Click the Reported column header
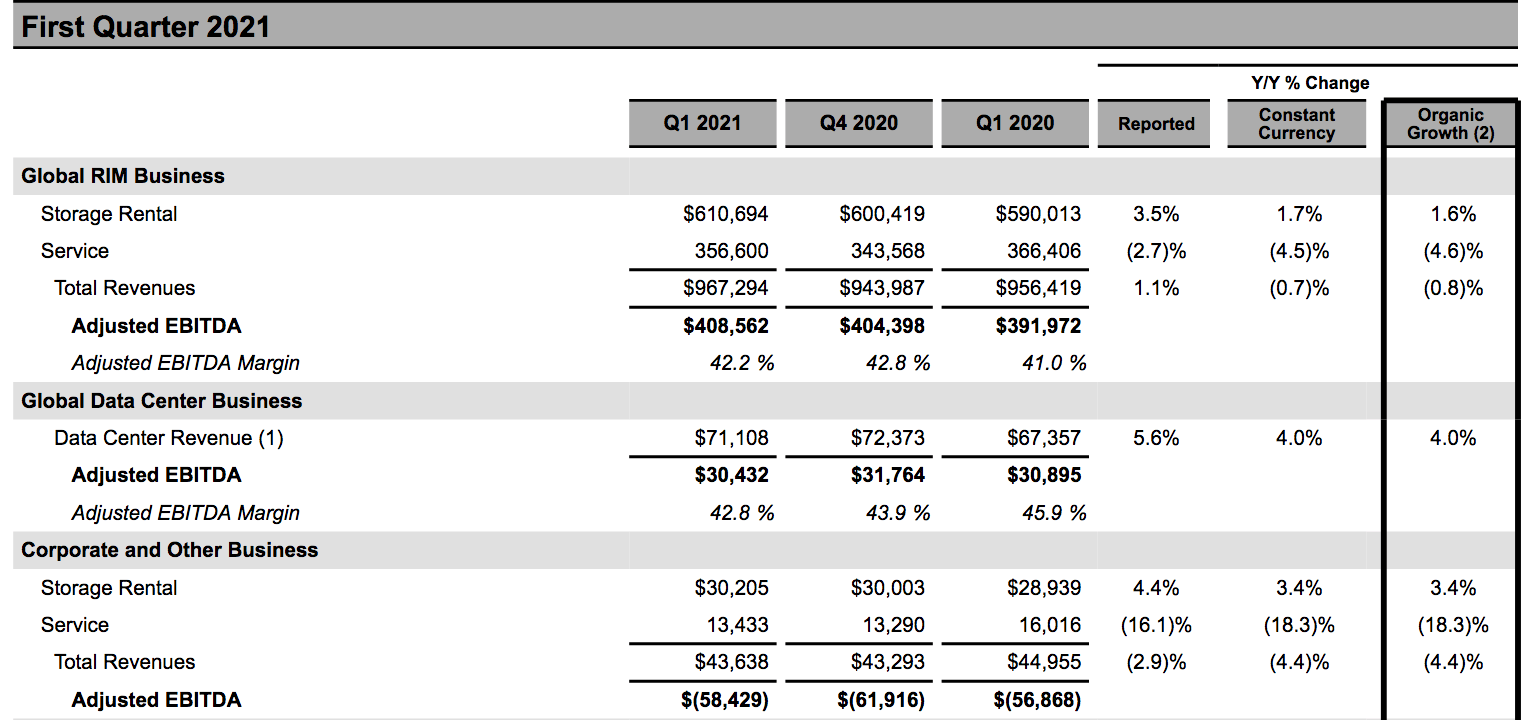Screen dimensions: 1524x720 pos(1156,124)
